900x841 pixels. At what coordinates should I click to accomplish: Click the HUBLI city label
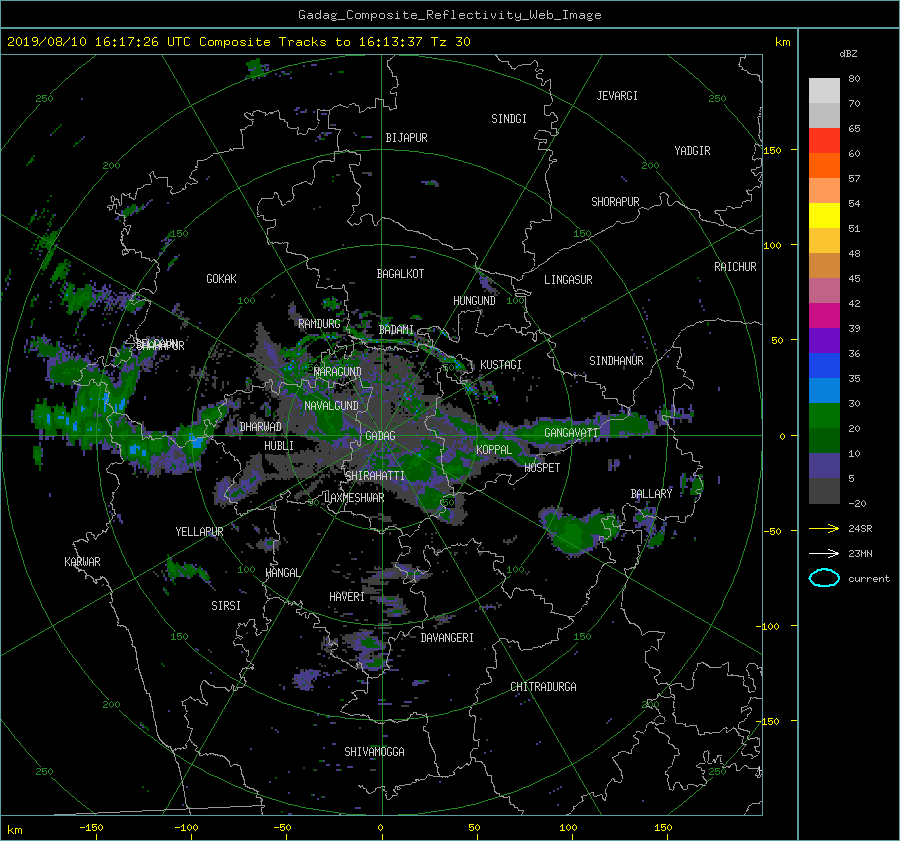(278, 445)
